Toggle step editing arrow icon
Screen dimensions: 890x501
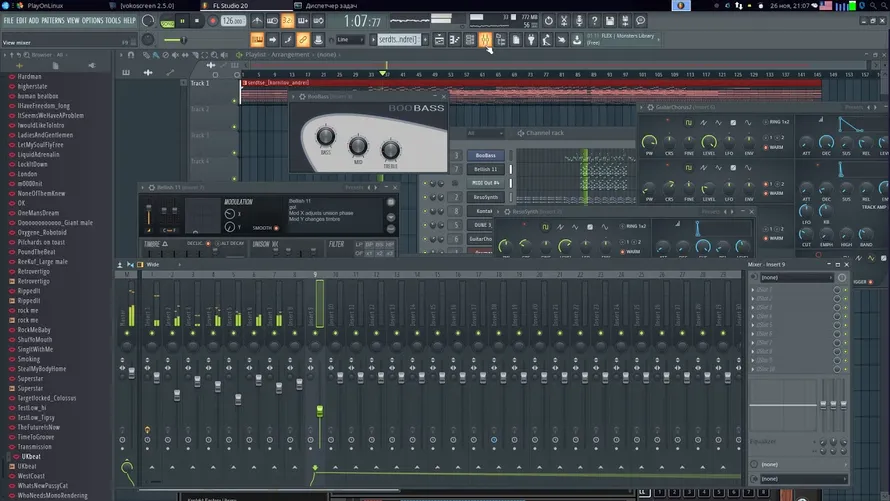click(x=272, y=39)
